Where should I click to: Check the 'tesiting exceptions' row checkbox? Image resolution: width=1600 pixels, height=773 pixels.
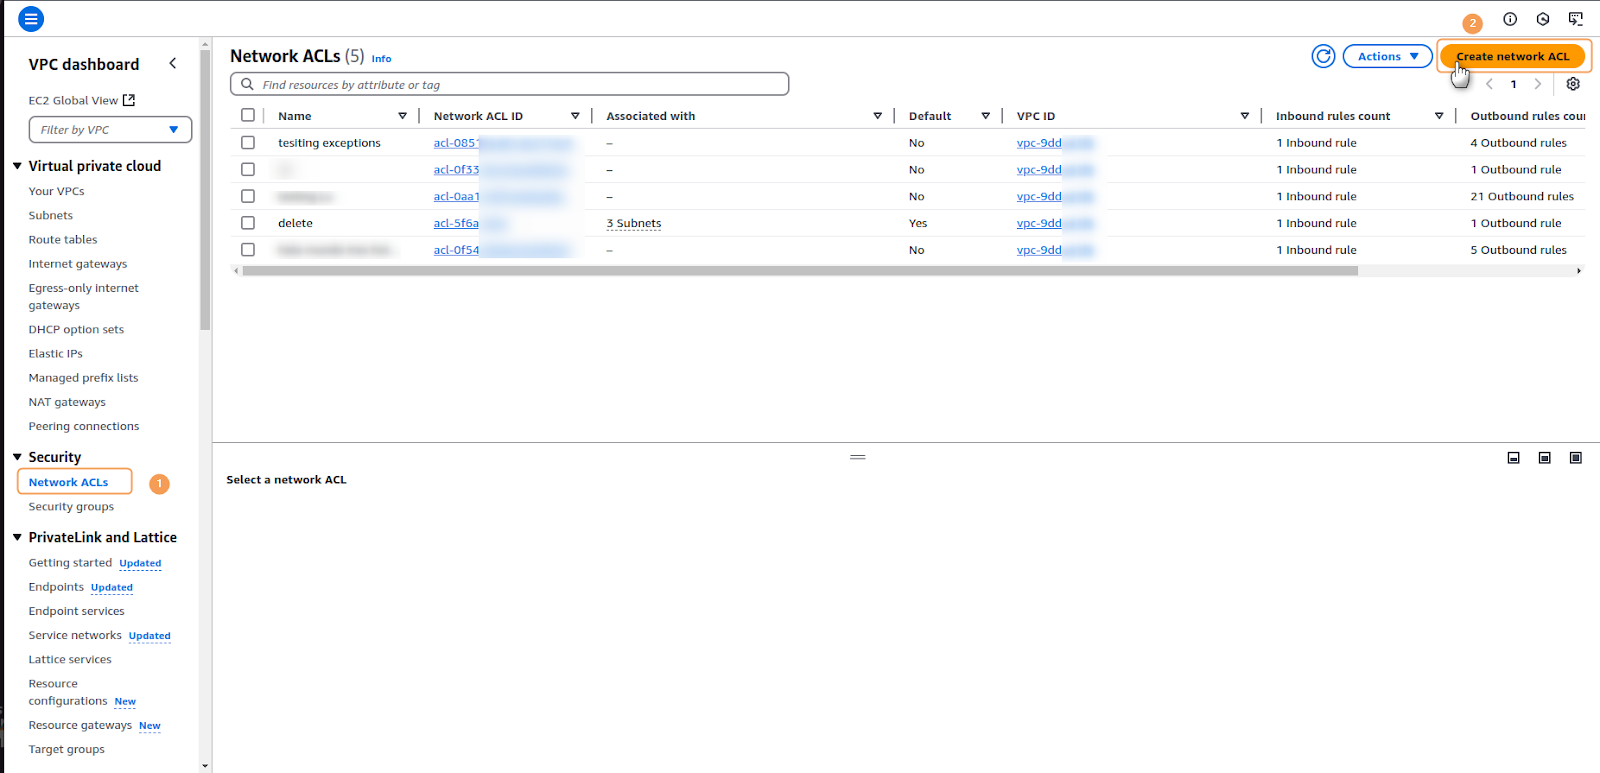pyautogui.click(x=248, y=143)
